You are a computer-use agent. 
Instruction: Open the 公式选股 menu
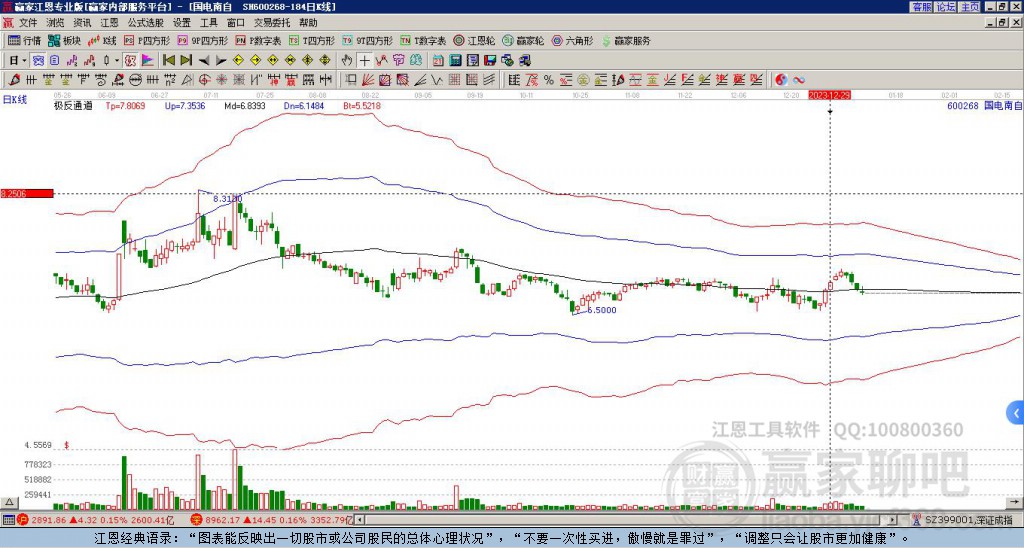146,23
